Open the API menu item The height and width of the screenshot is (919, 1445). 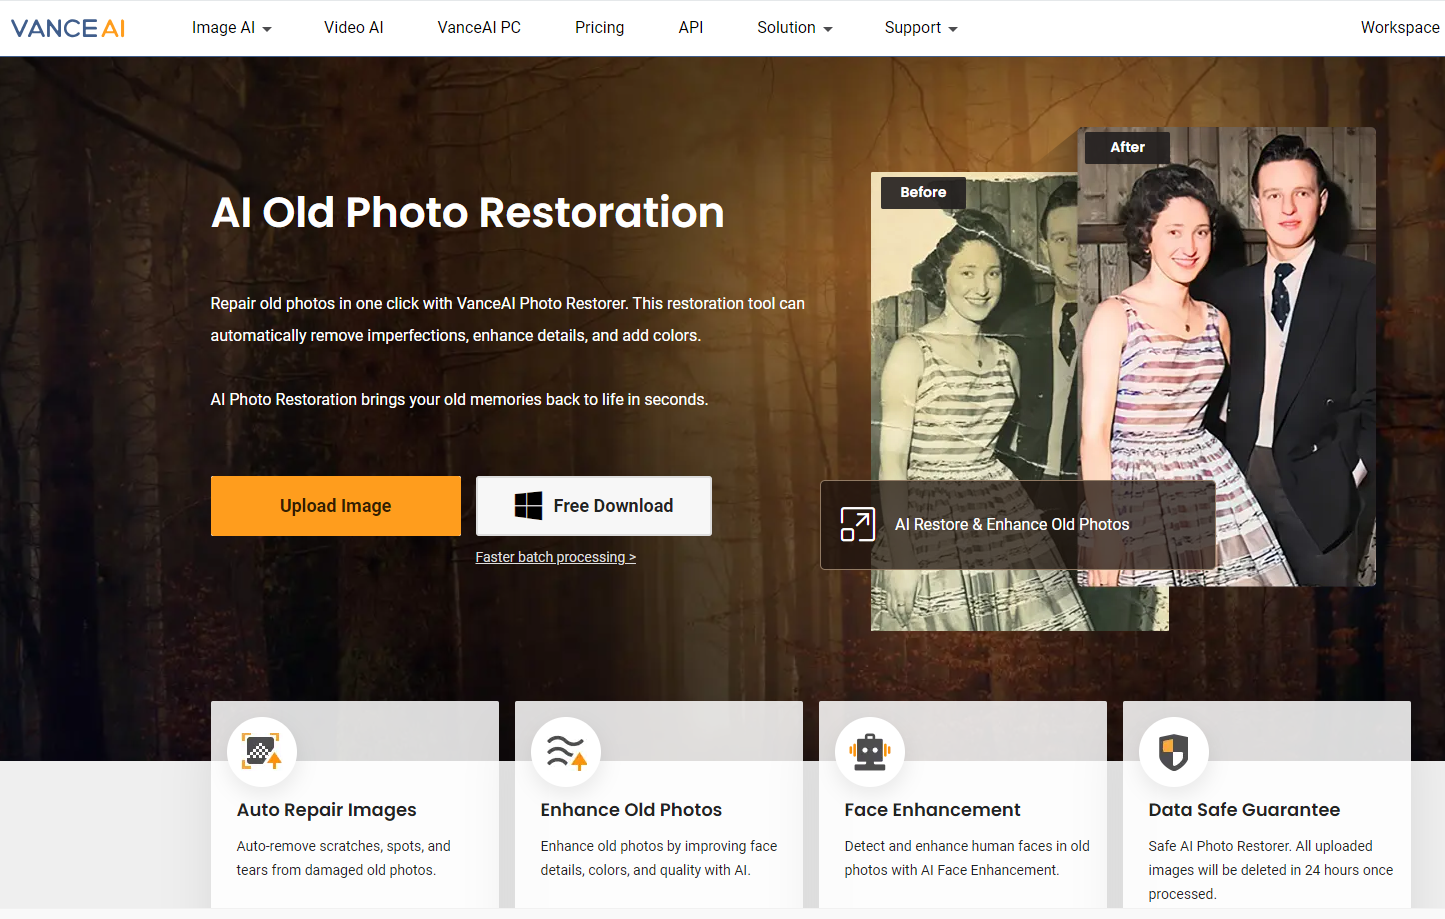[x=691, y=28]
